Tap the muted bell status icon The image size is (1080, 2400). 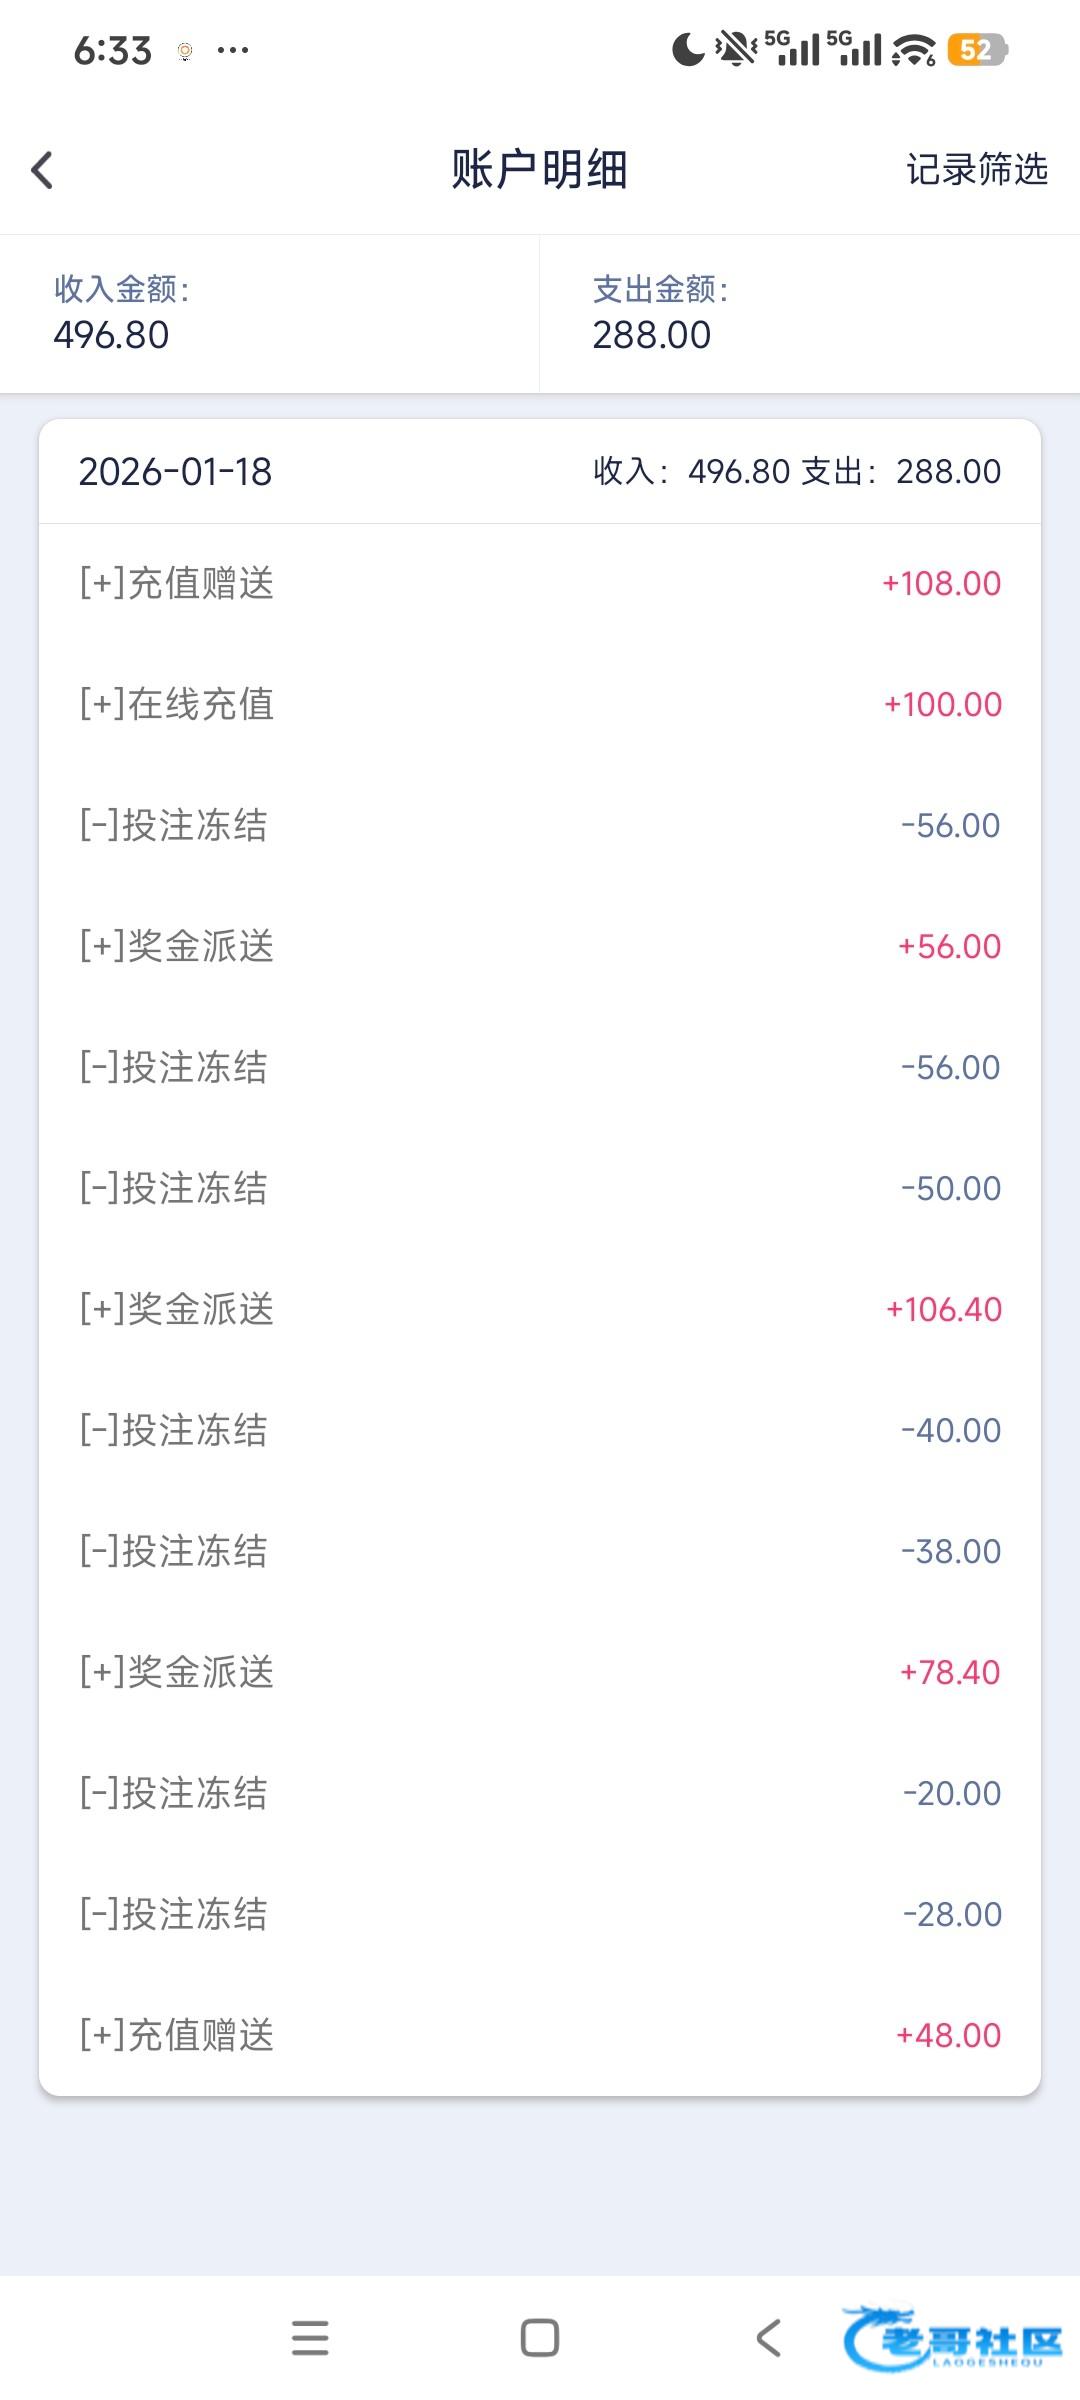[x=736, y=49]
